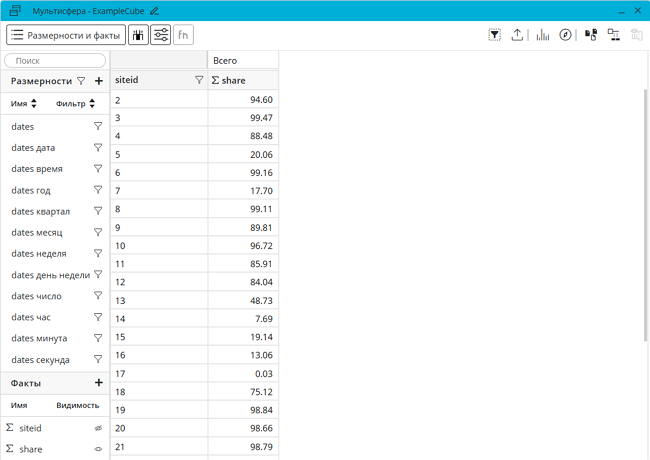Toggle visibility of the siteid fact
Screen dimensions: 650x460
98,428
